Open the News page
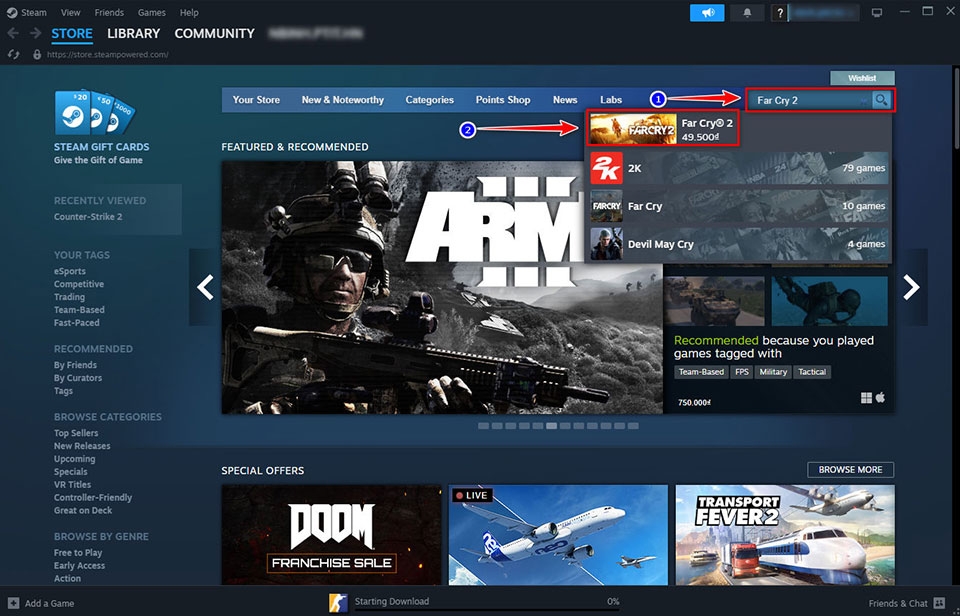The width and height of the screenshot is (960, 616). click(564, 100)
